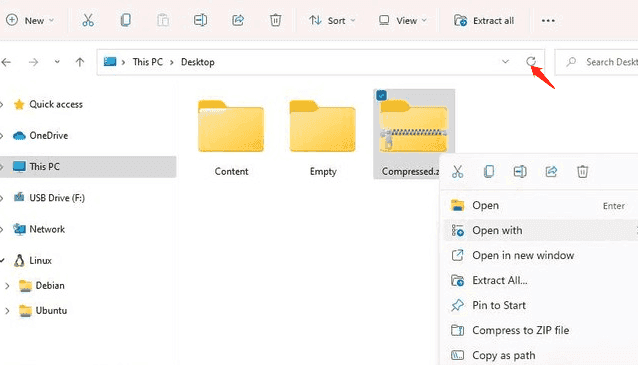Screen dimensions: 638x365
Task: Click the Rename icon in the context menu
Action: click(520, 172)
